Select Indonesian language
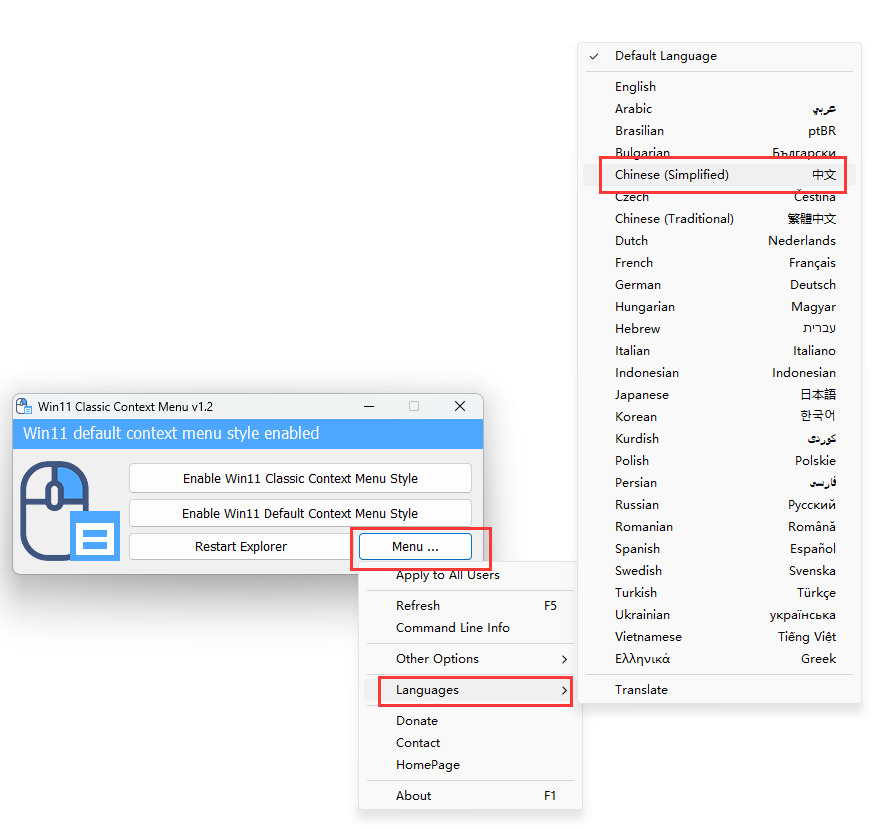This screenshot has width=884, height=829. [x=719, y=373]
